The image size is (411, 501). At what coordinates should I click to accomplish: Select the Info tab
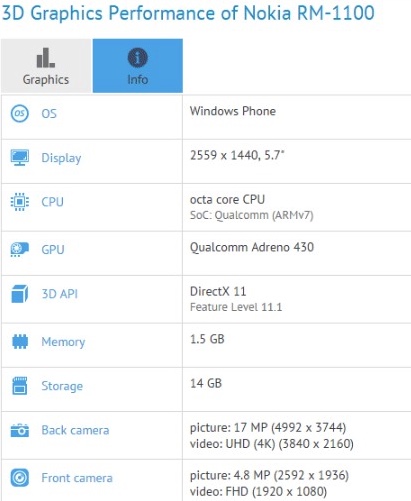point(138,66)
